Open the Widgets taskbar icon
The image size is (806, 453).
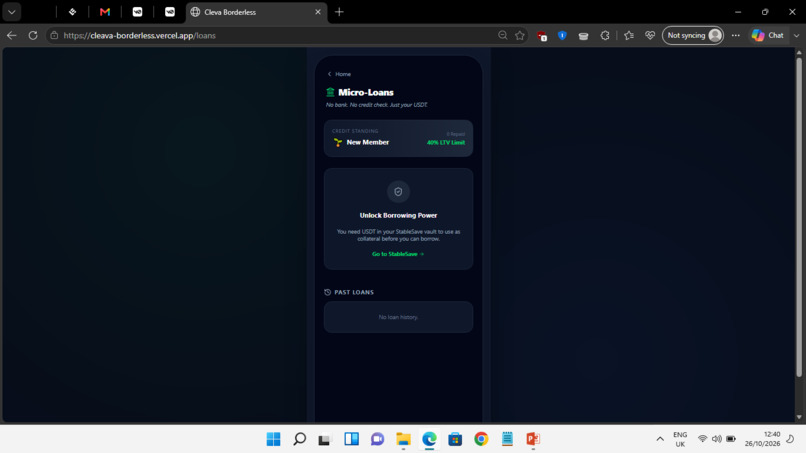point(352,439)
